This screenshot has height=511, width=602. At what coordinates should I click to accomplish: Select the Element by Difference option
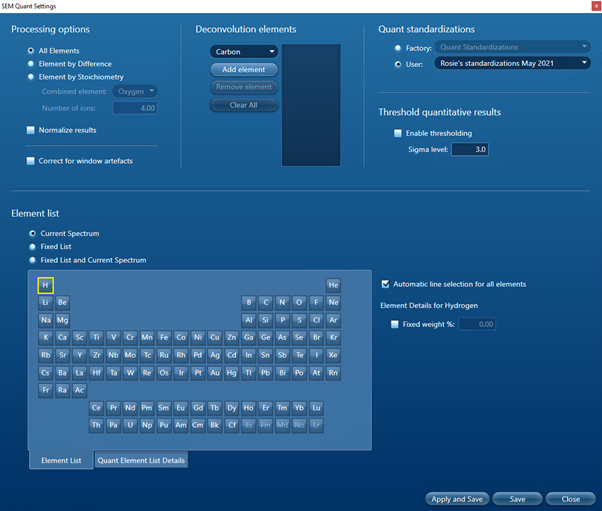[x=31, y=63]
